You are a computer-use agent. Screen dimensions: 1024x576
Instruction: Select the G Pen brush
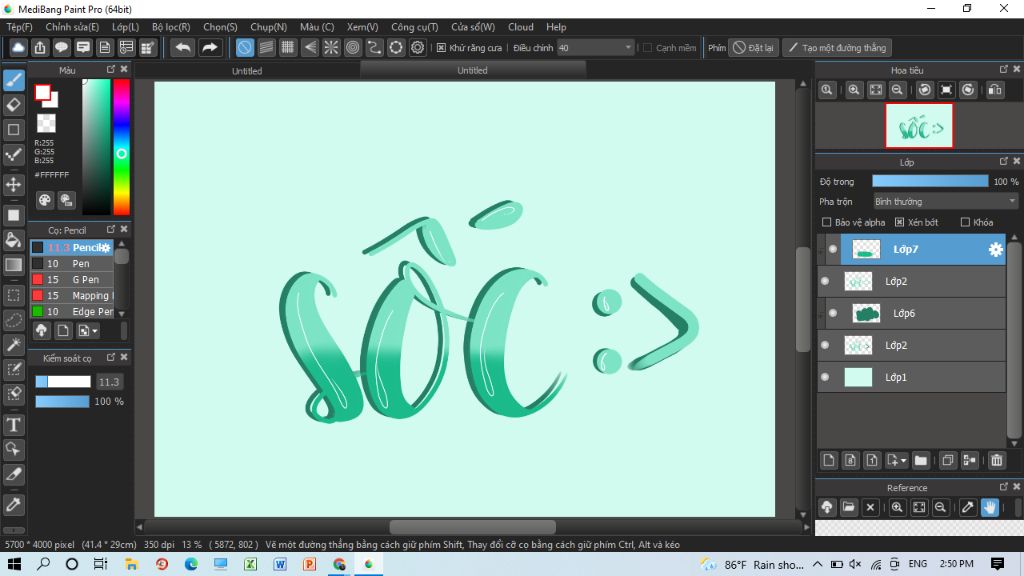[72, 280]
